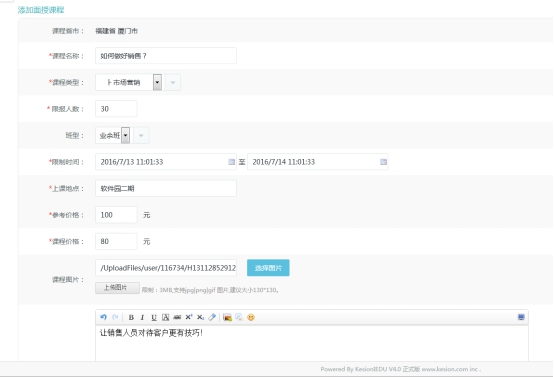Click the course name field with 如何做好销售？
This screenshot has width=554, height=377.
click(166, 56)
